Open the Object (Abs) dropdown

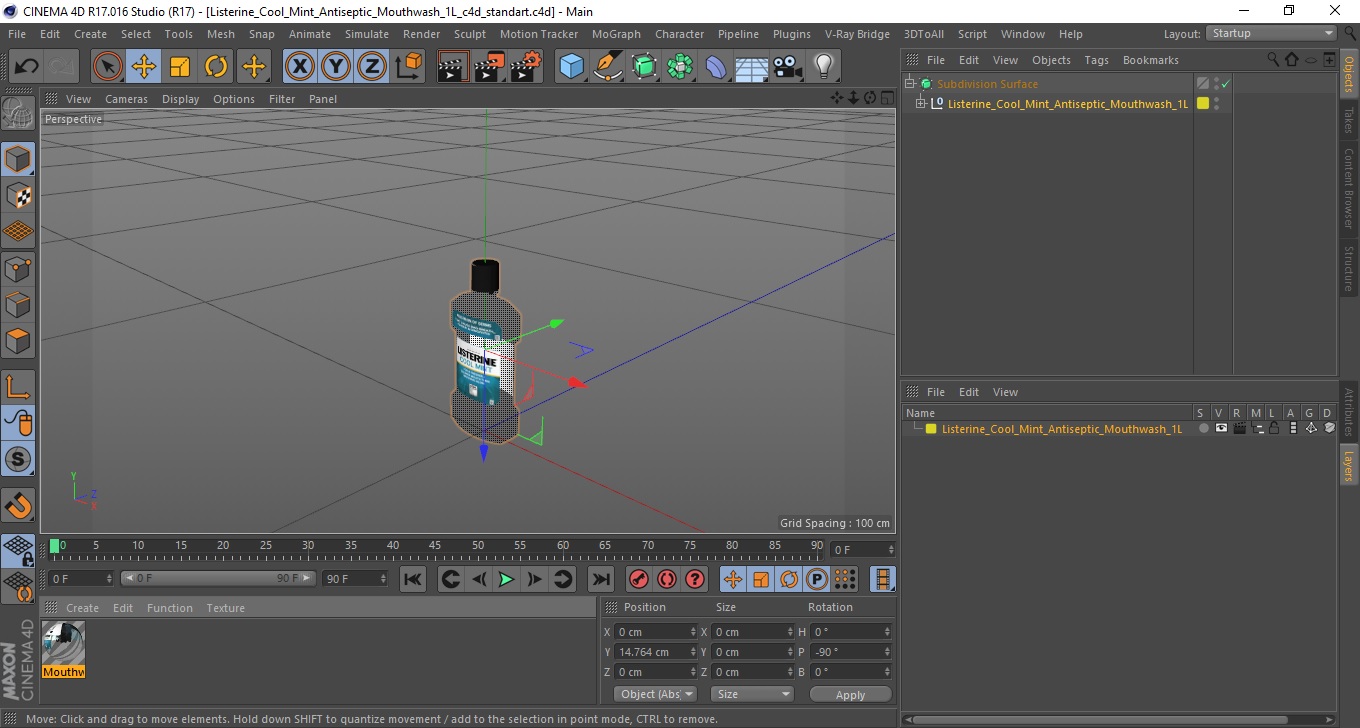click(x=655, y=694)
